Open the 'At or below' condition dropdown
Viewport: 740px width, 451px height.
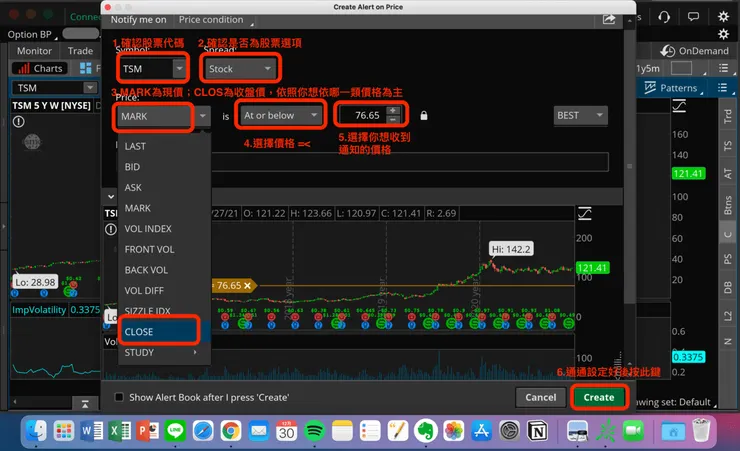280,116
